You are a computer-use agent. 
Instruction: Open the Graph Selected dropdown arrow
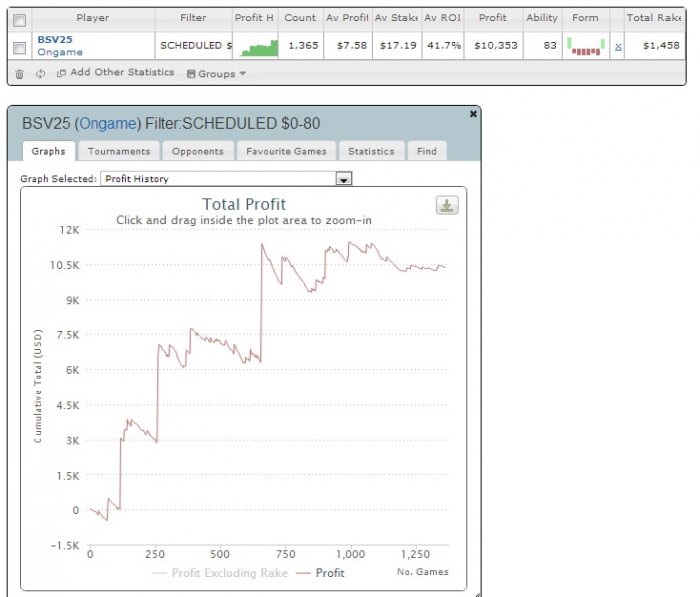[x=344, y=179]
